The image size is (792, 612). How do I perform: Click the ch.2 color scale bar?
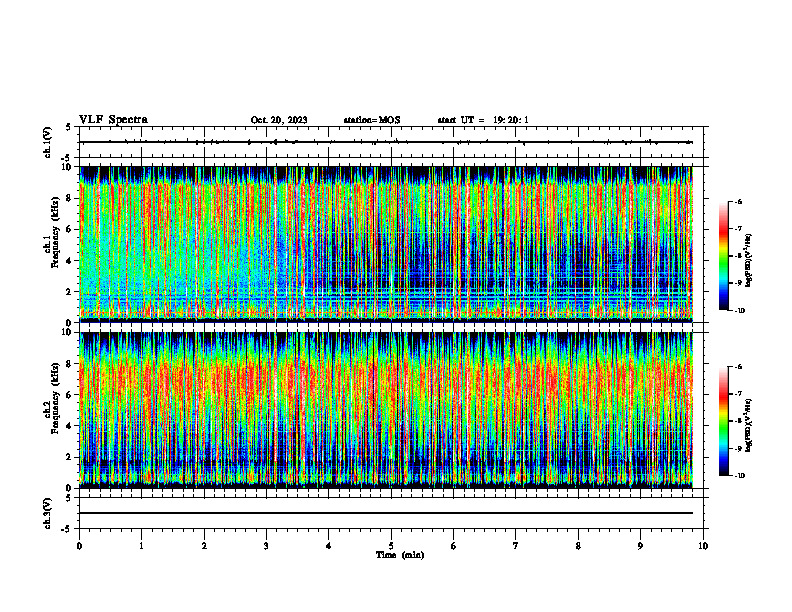click(x=724, y=421)
